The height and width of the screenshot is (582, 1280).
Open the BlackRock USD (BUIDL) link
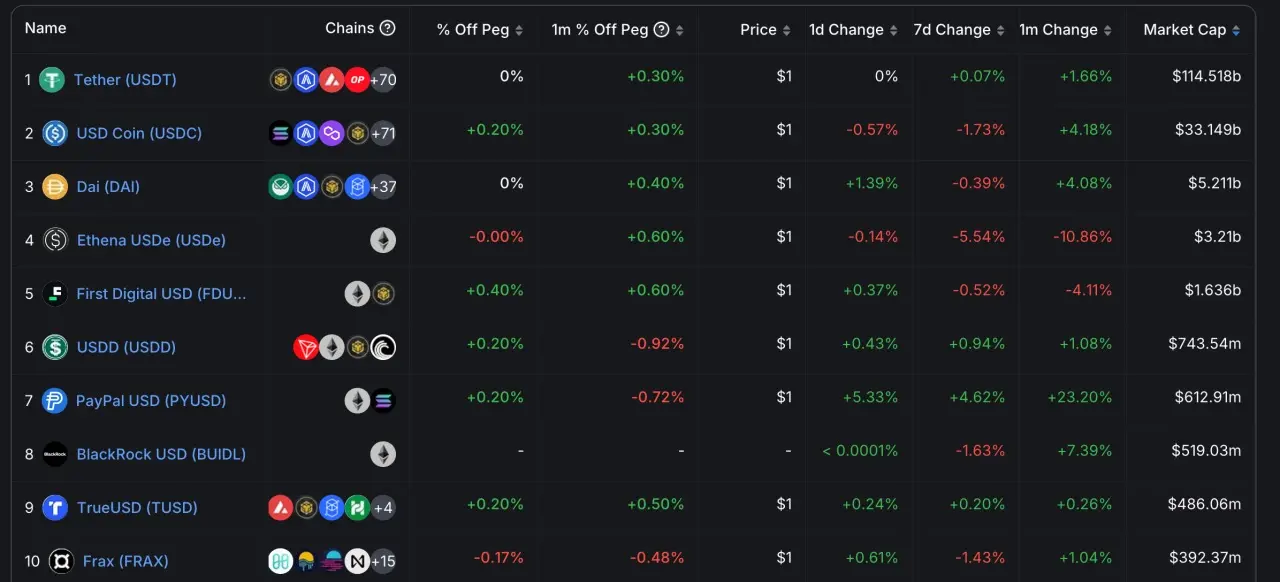[x=161, y=454]
